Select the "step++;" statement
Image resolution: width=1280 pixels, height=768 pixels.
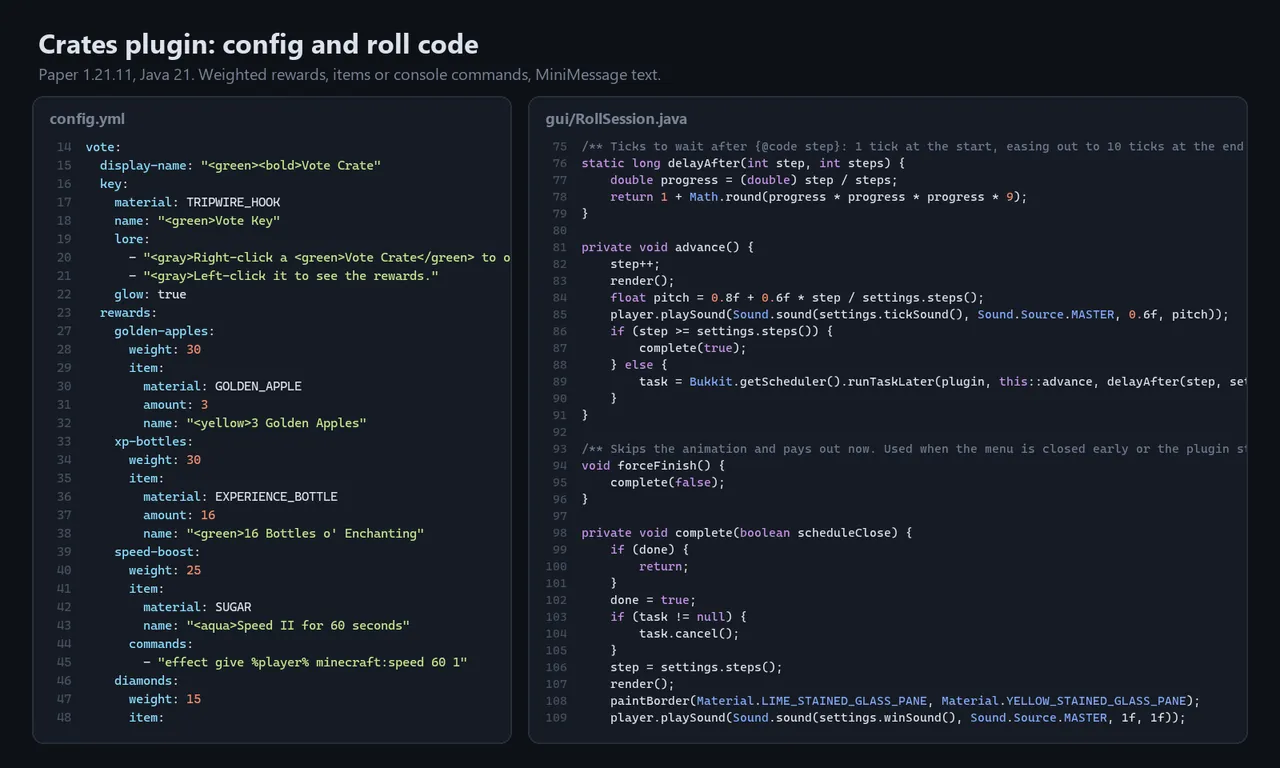pos(635,264)
